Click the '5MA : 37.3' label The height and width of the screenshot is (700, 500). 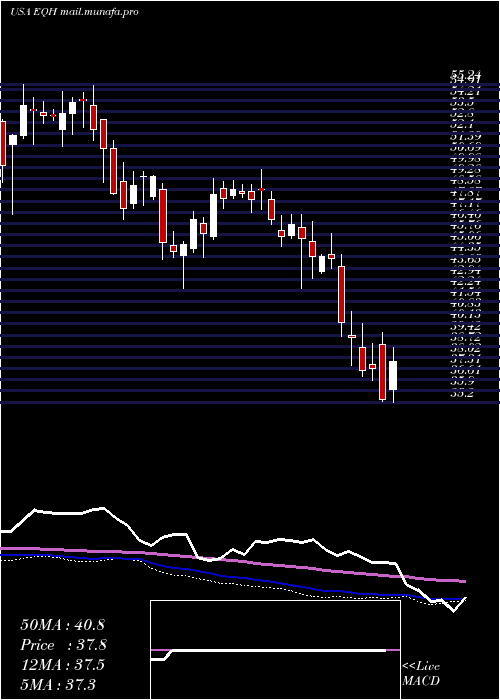click(x=58, y=684)
